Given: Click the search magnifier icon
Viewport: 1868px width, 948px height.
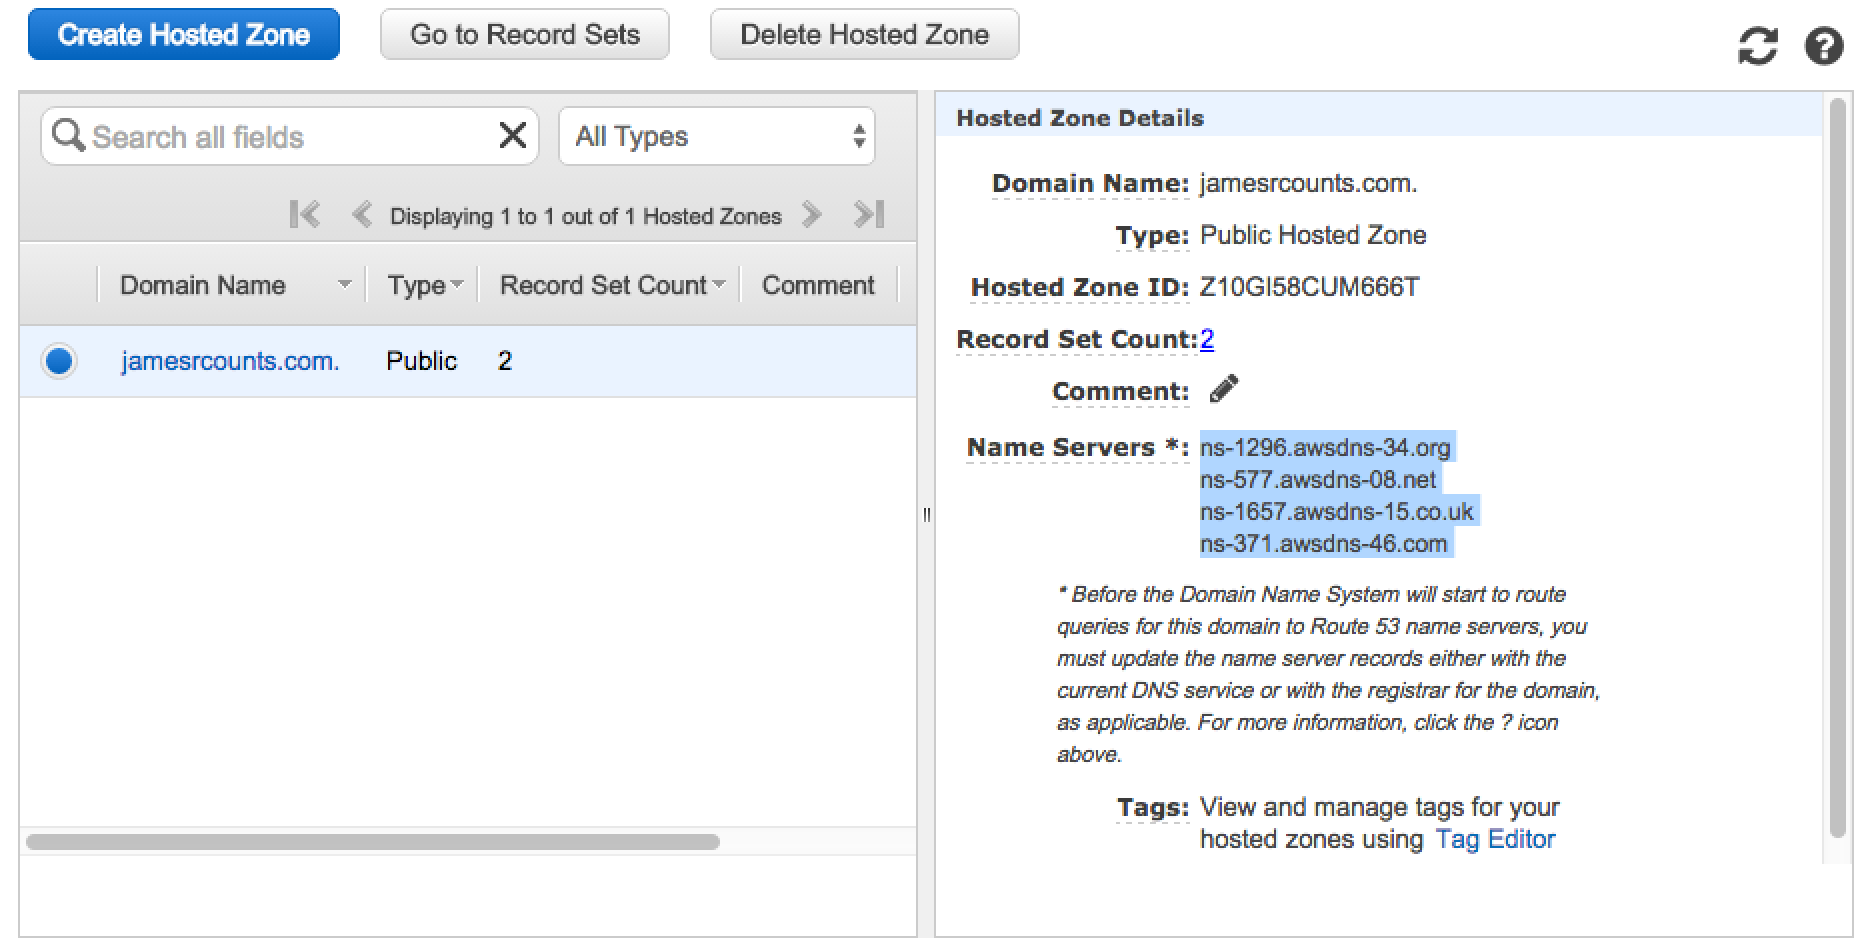Looking at the screenshot, I should click(x=68, y=135).
